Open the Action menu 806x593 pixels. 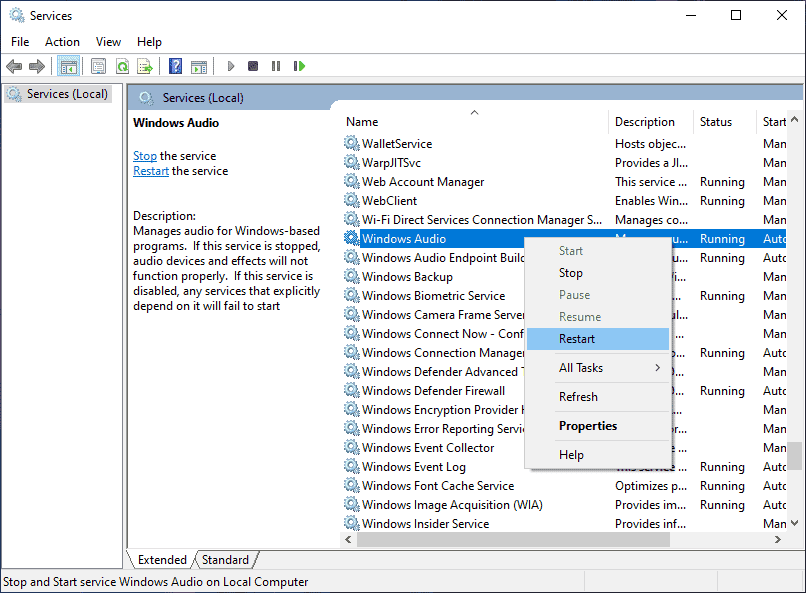62,41
